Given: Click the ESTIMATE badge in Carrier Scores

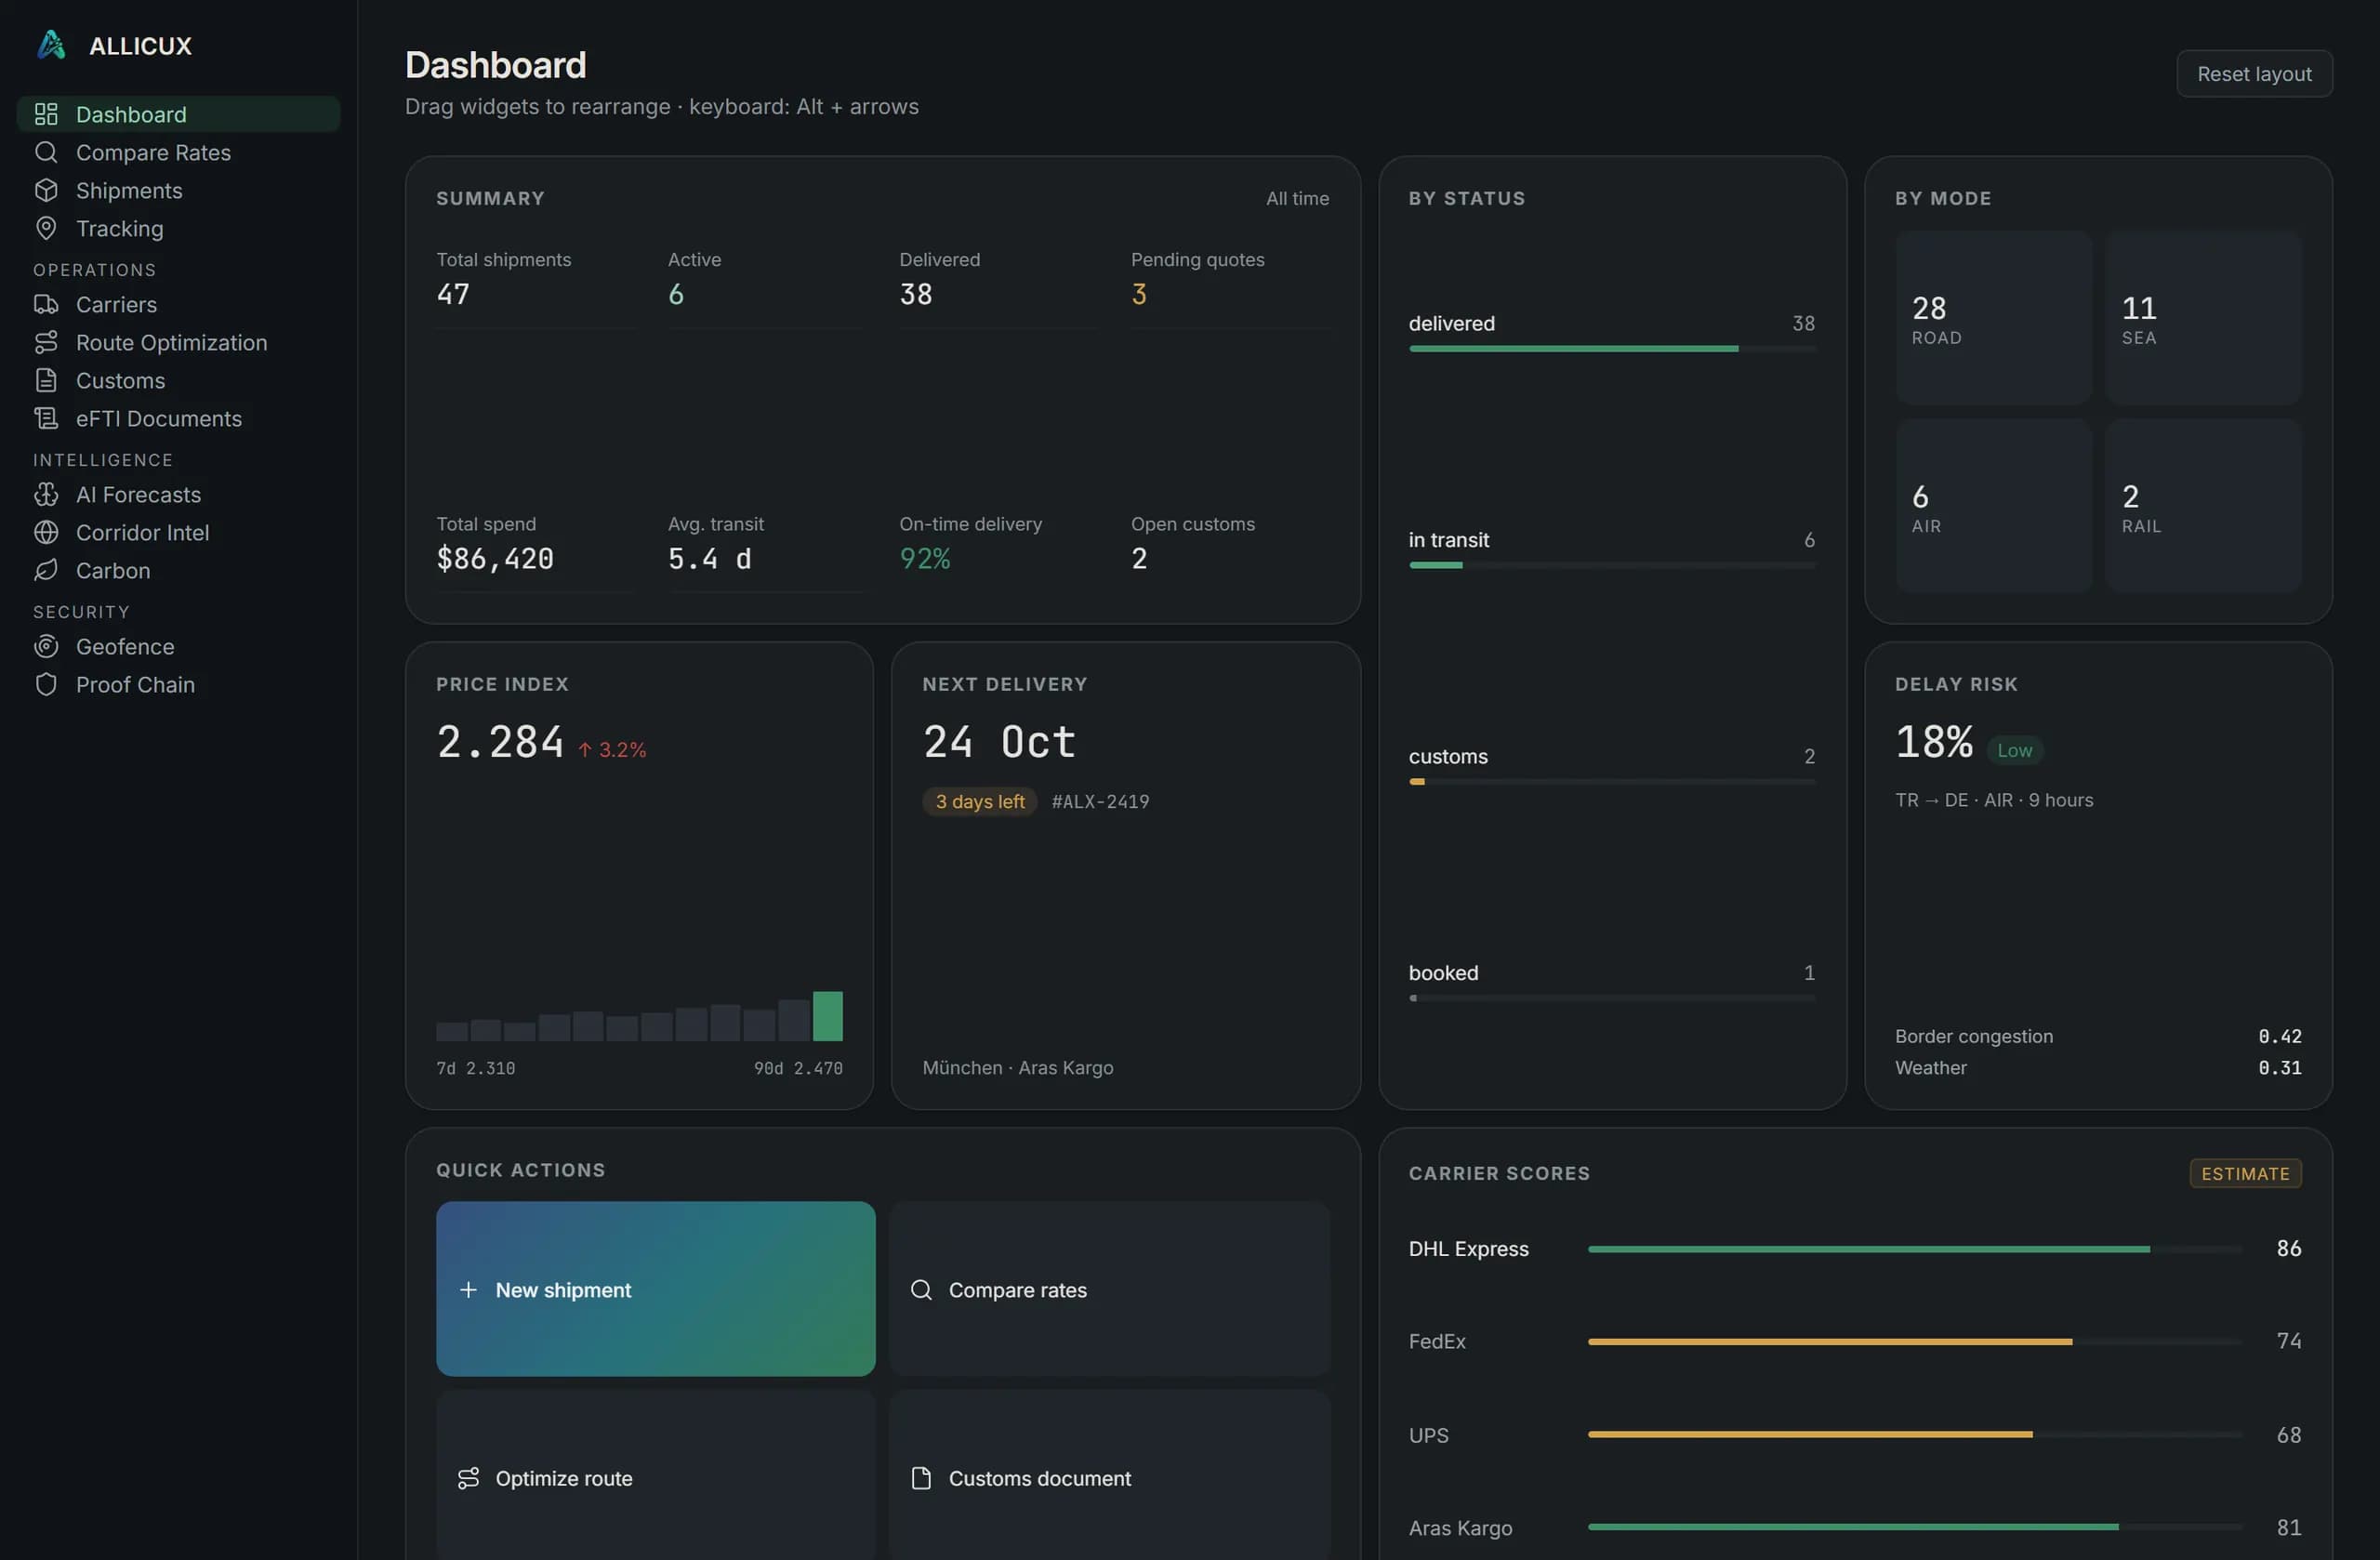Looking at the screenshot, I should click(2245, 1173).
